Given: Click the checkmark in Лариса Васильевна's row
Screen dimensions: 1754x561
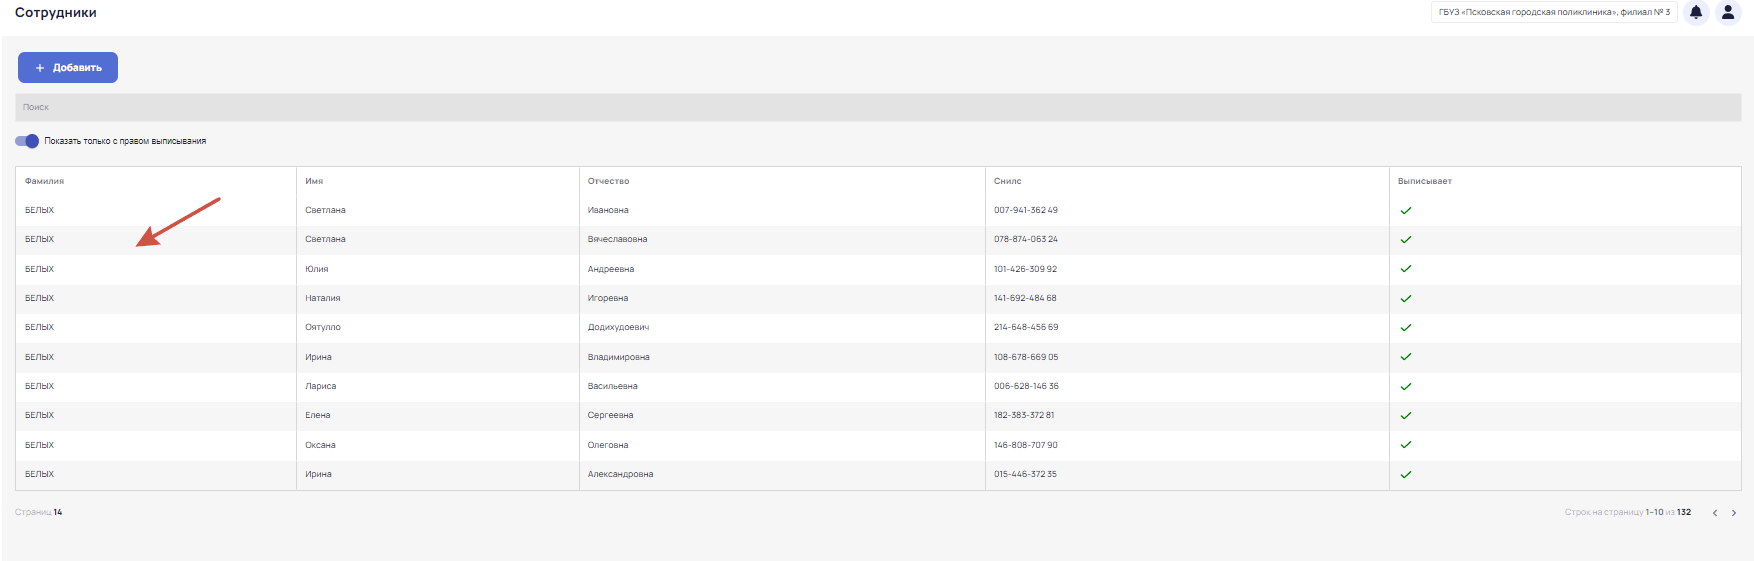Looking at the screenshot, I should 1406,386.
